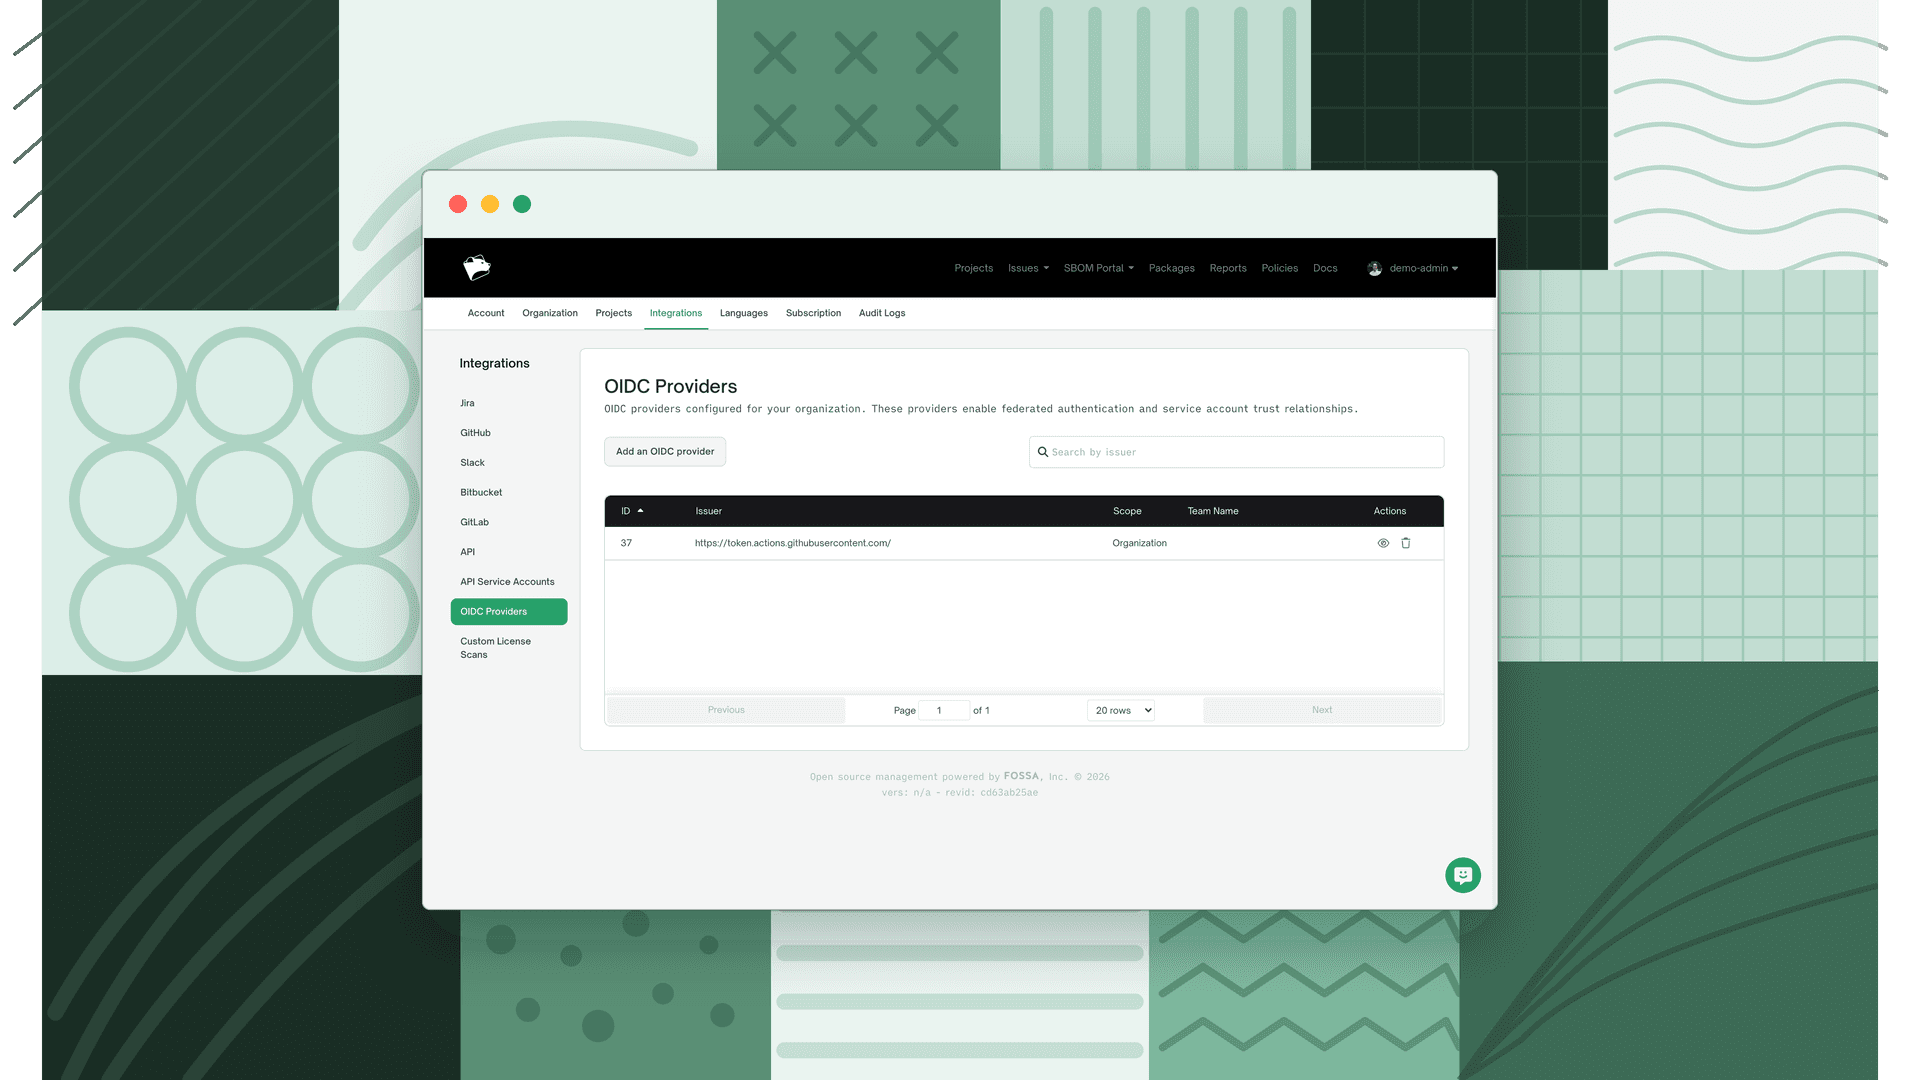The image size is (1920, 1080).
Task: Click the FOSSA footer link
Action: 1021,776
